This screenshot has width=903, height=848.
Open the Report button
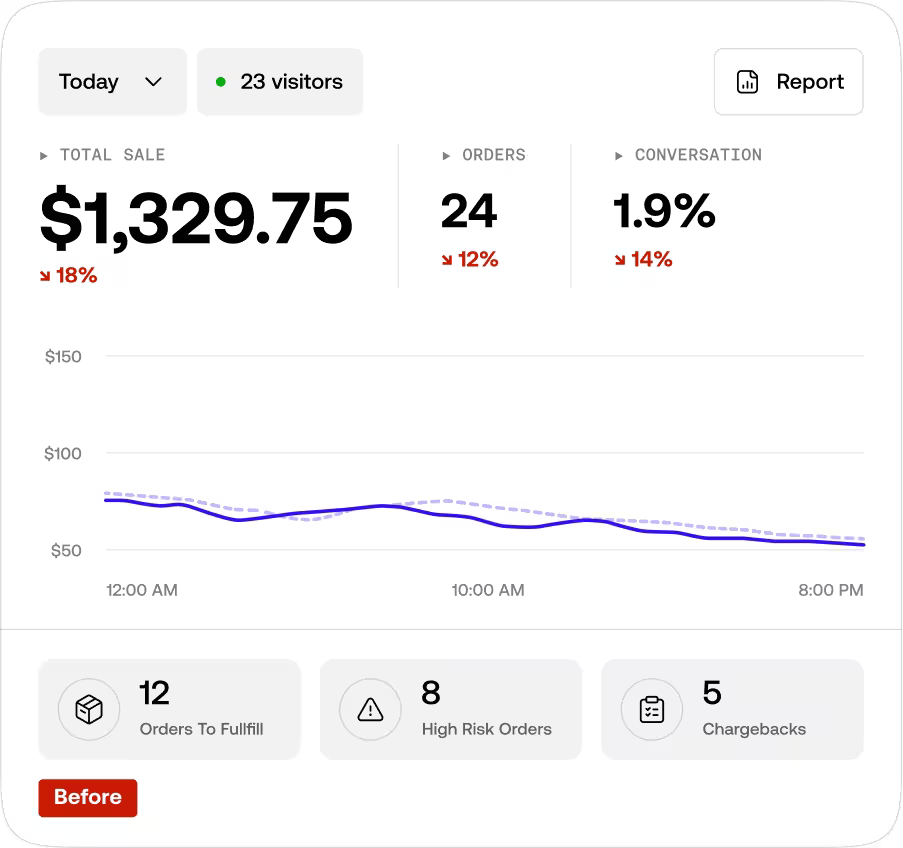click(x=788, y=82)
